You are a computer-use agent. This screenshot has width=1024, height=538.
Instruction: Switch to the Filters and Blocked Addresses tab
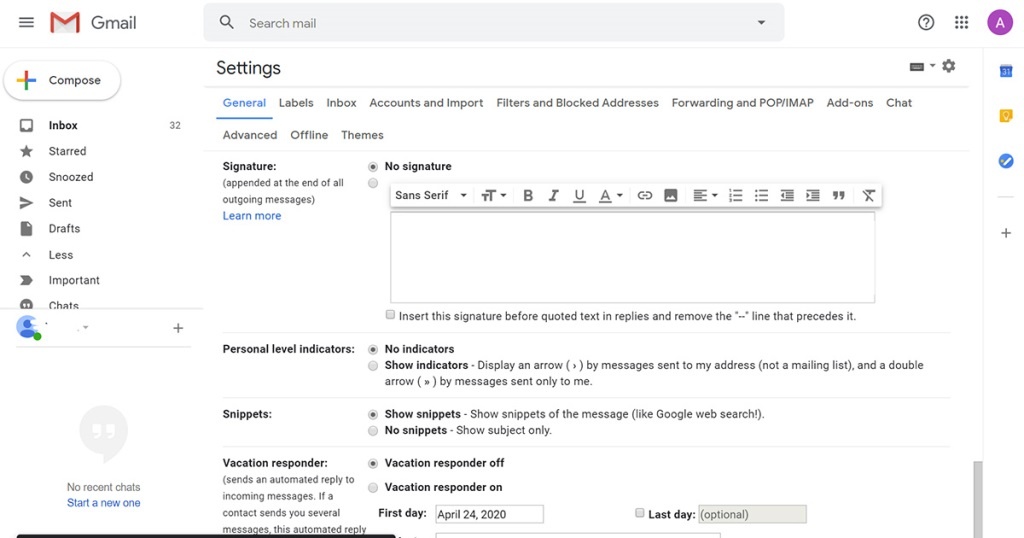[577, 103]
